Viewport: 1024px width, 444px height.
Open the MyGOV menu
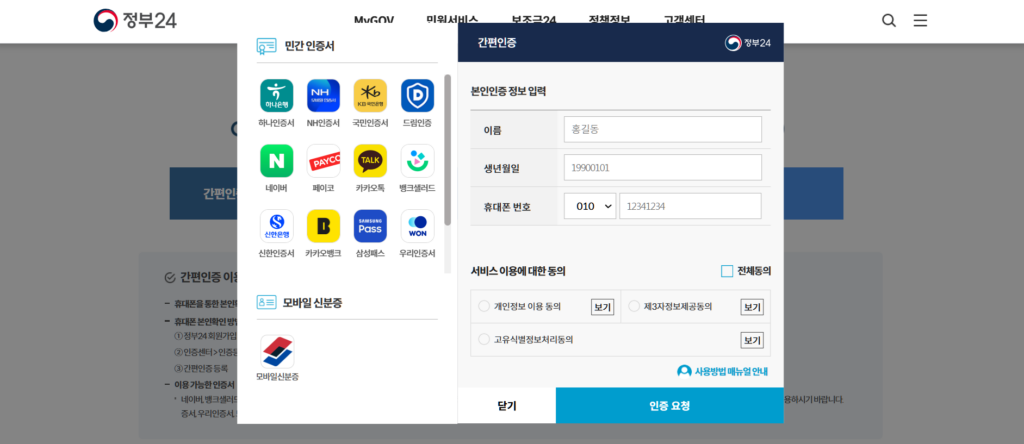tap(374, 20)
